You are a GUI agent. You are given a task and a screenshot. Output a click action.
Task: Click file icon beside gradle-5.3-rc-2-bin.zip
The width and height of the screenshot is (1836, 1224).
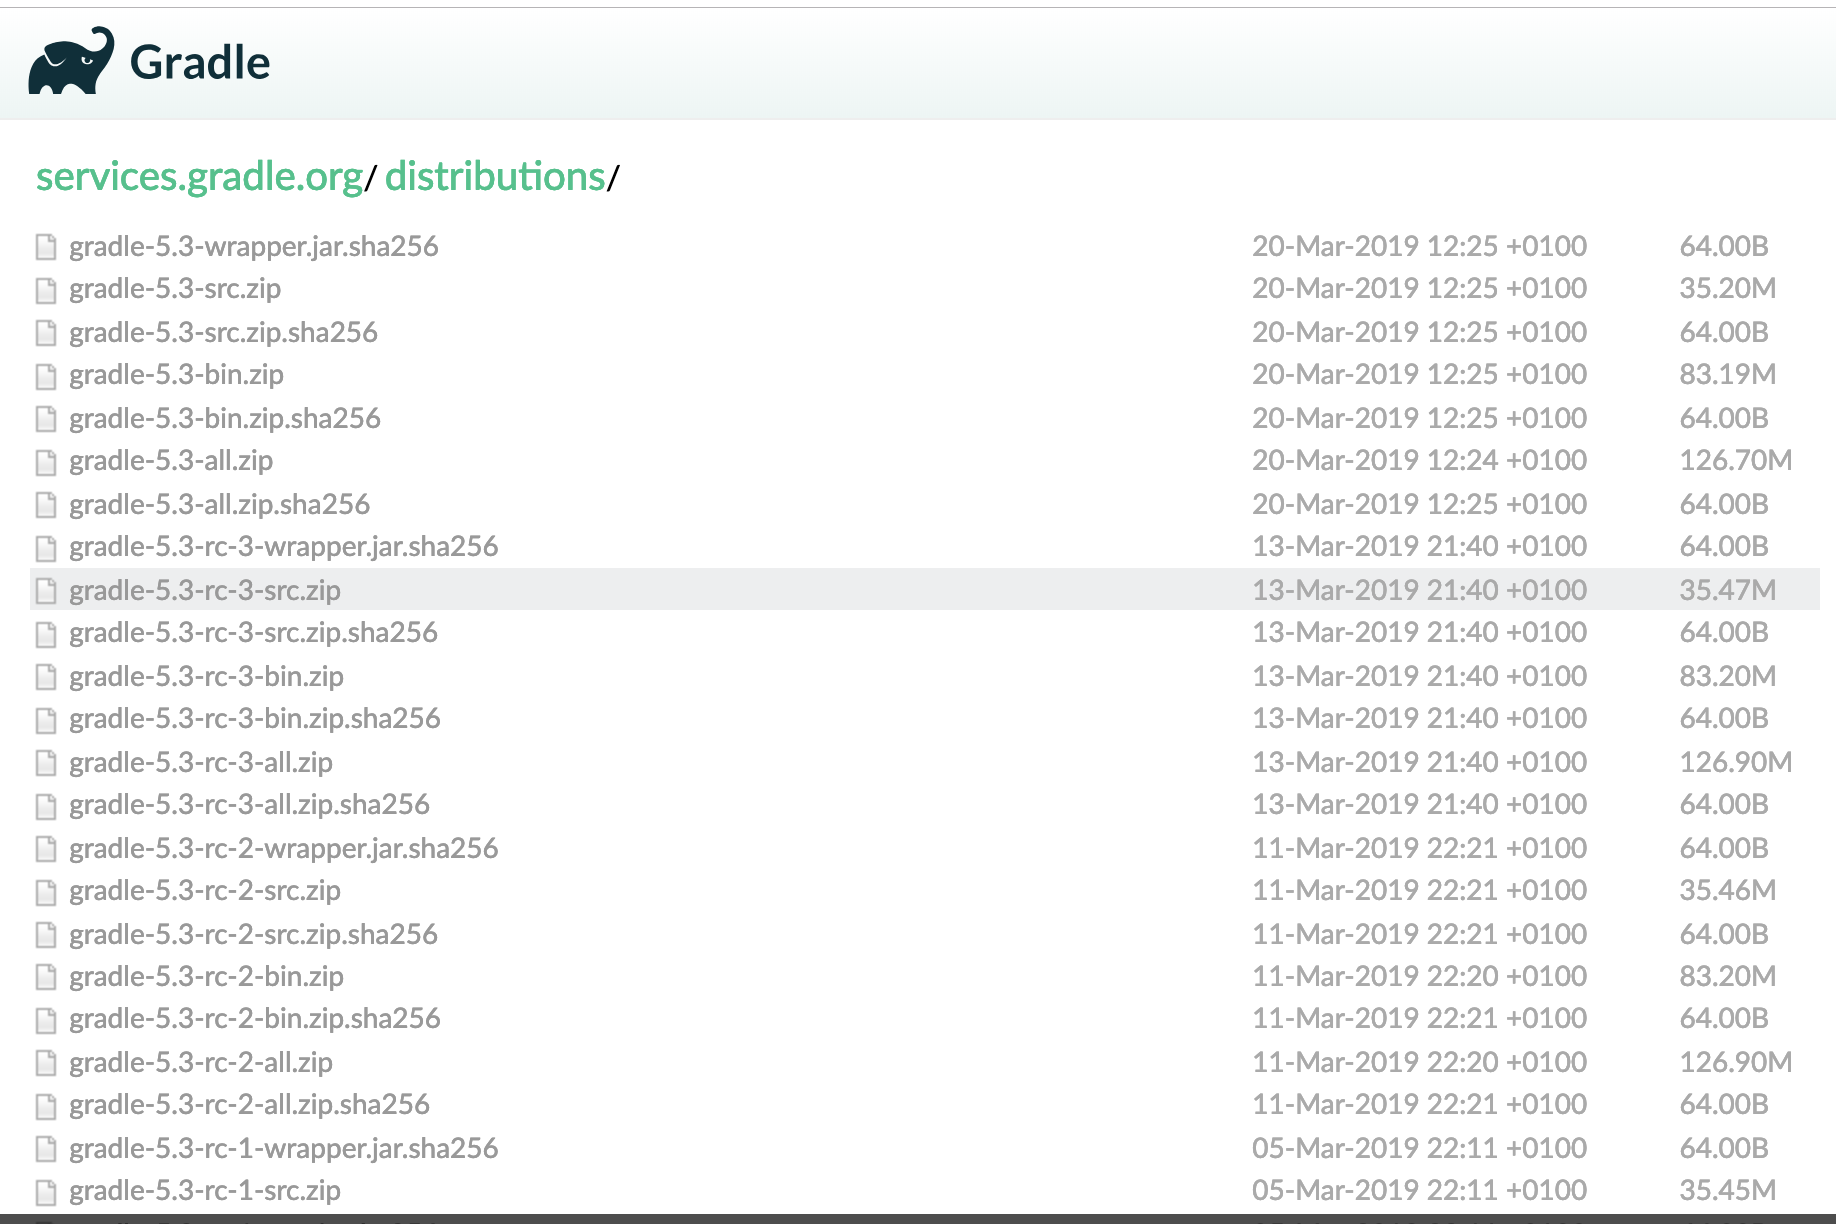[46, 978]
